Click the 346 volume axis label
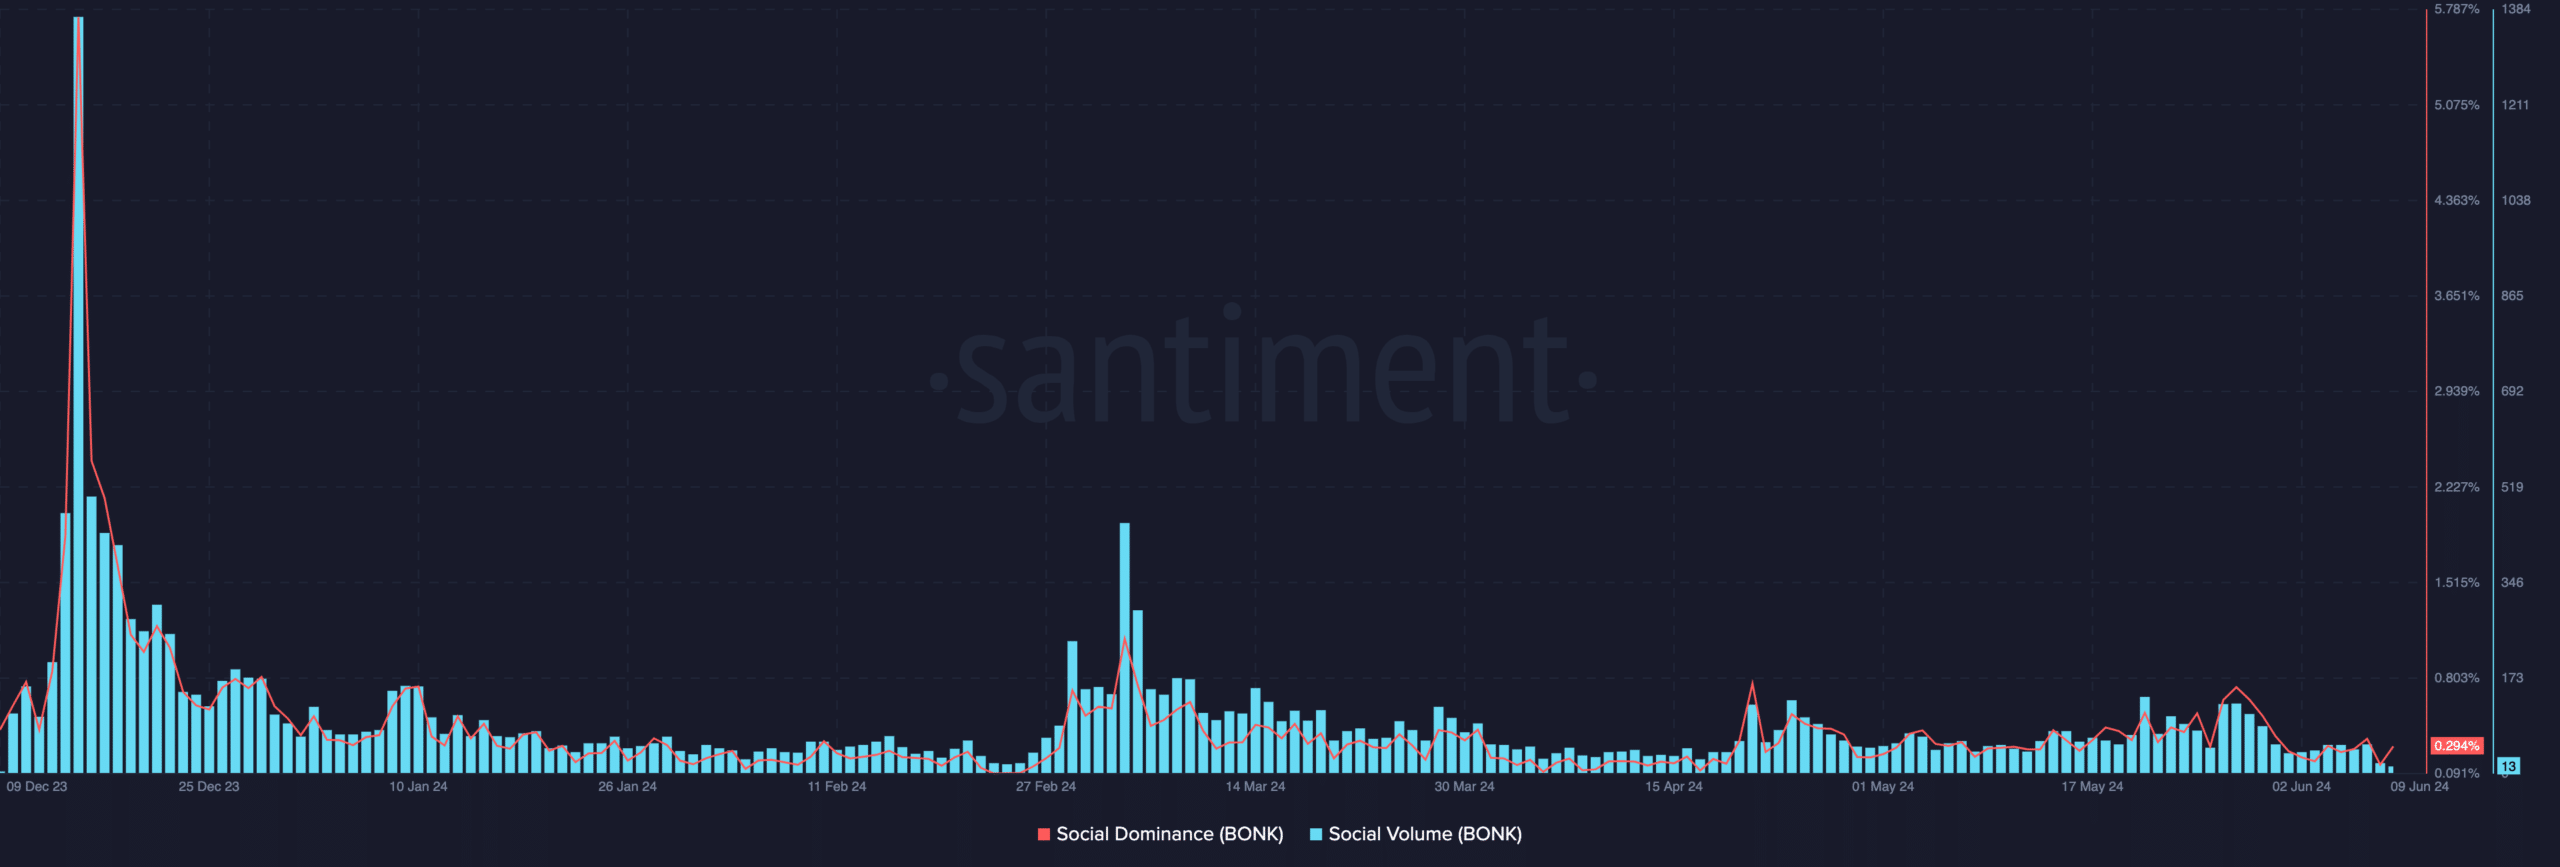Image resolution: width=2560 pixels, height=867 pixels. coord(2512,582)
